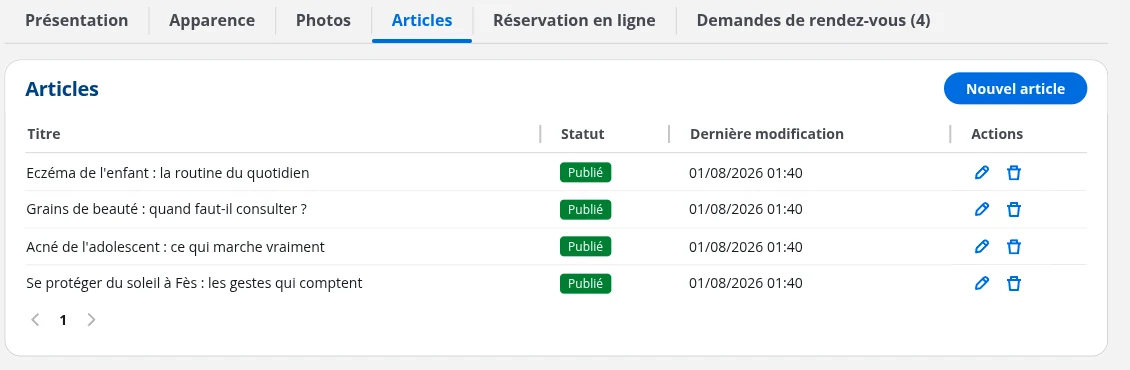Image resolution: width=1130 pixels, height=370 pixels.
Task: Sort by the Statut column header
Action: (582, 133)
